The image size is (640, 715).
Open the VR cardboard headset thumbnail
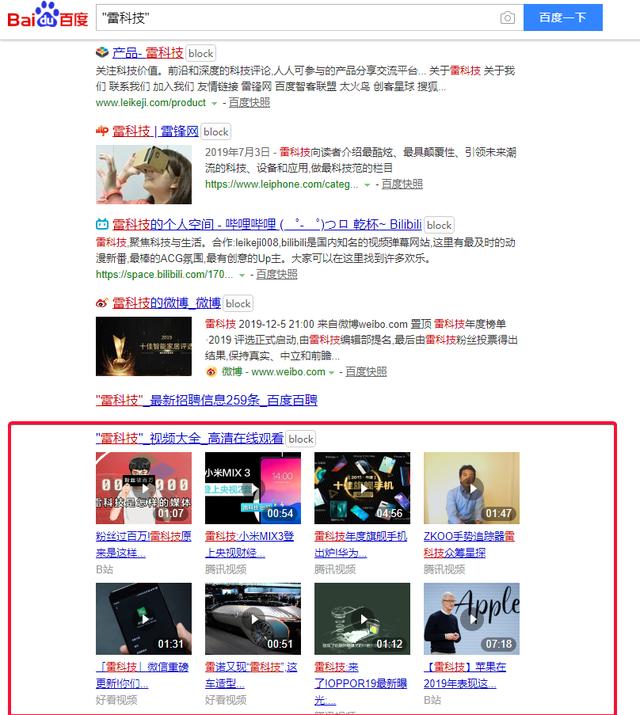tap(144, 174)
